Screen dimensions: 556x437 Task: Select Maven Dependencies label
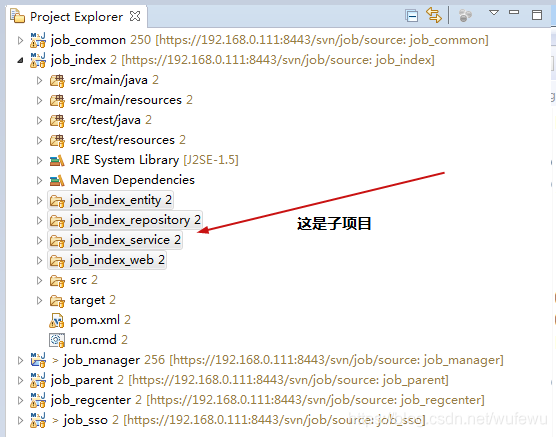pyautogui.click(x=132, y=180)
